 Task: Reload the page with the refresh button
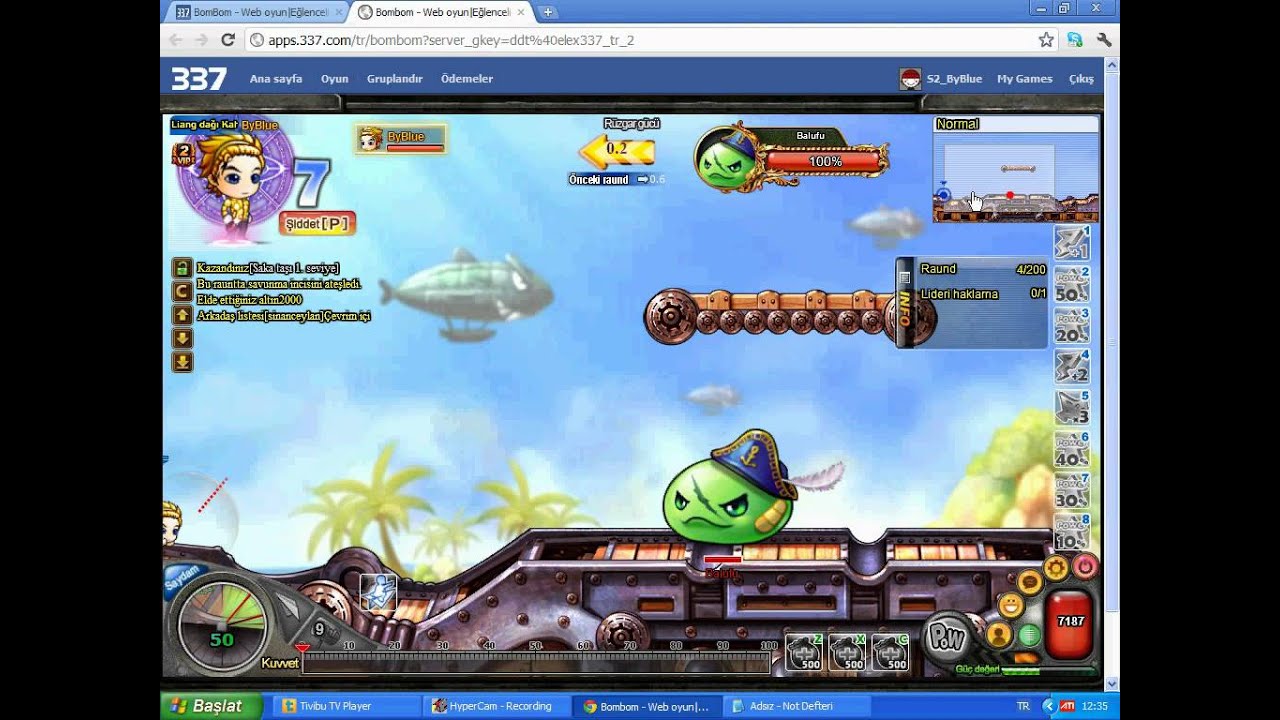[x=228, y=40]
